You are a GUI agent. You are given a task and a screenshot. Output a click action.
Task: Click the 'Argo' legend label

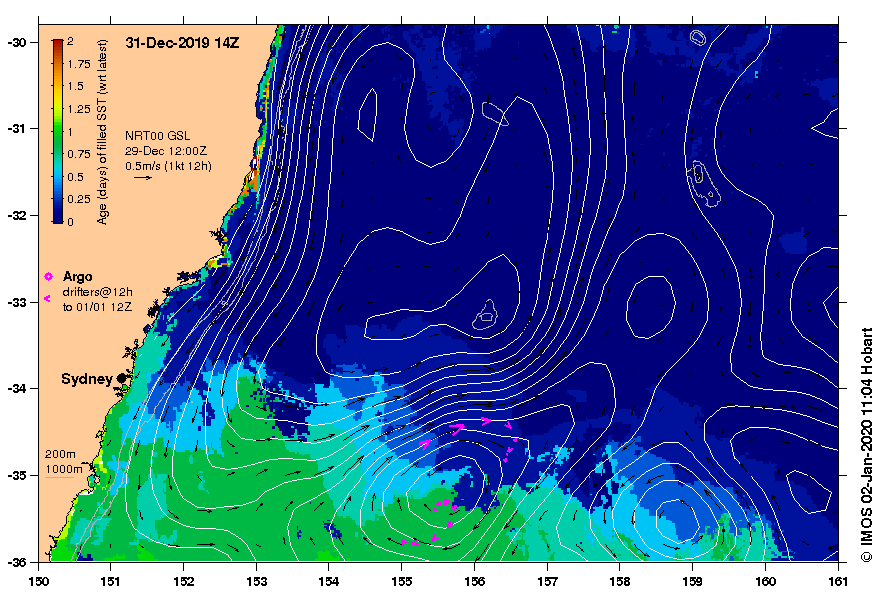(77, 276)
